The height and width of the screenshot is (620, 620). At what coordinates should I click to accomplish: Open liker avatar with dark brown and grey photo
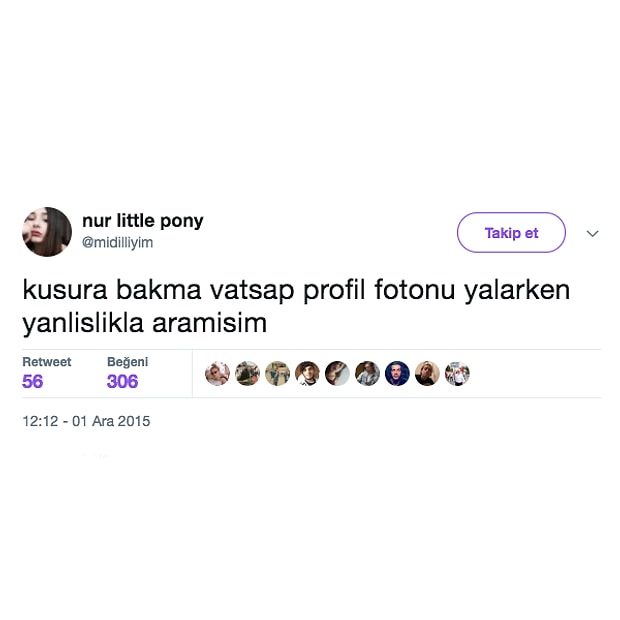[x=337, y=374]
